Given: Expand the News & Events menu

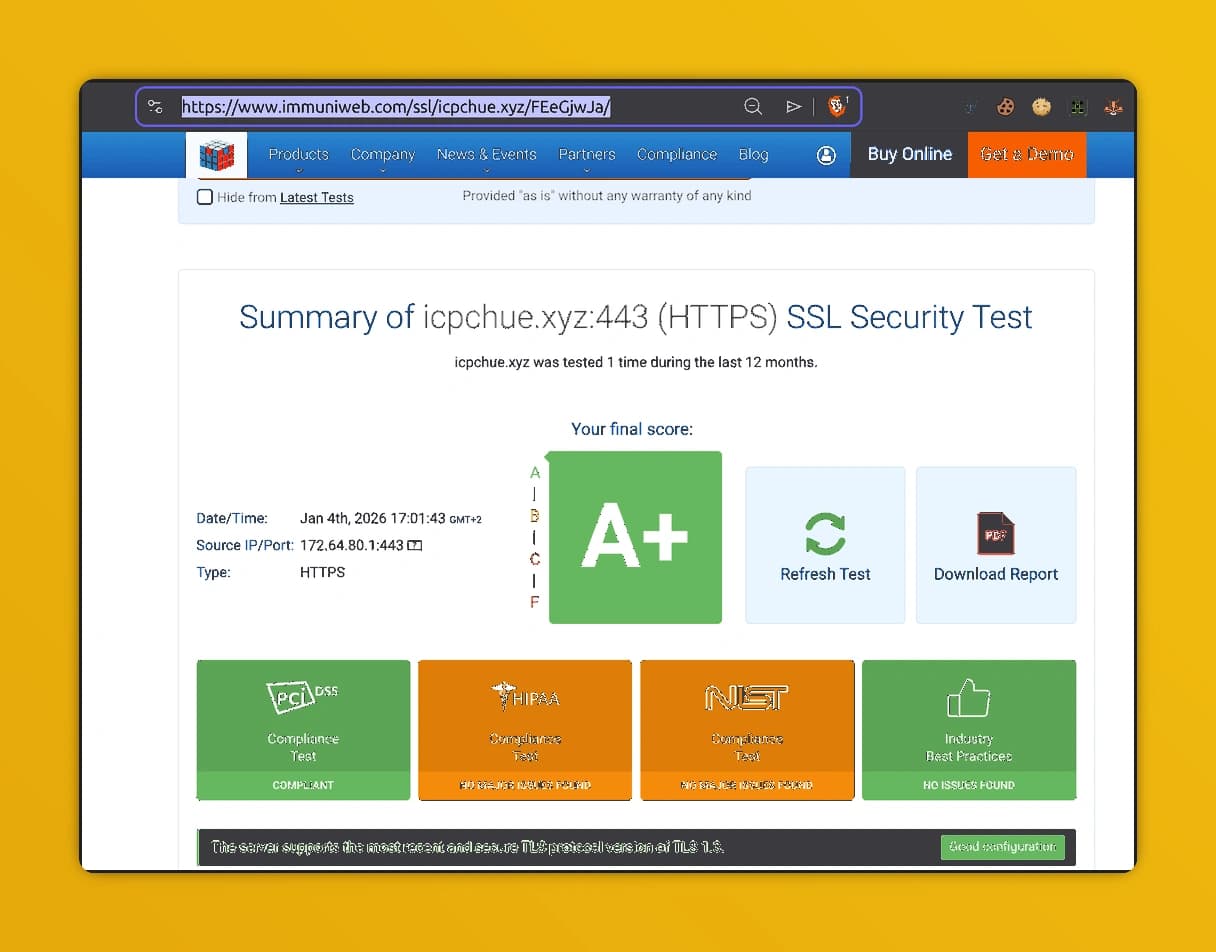Looking at the screenshot, I should (487, 155).
